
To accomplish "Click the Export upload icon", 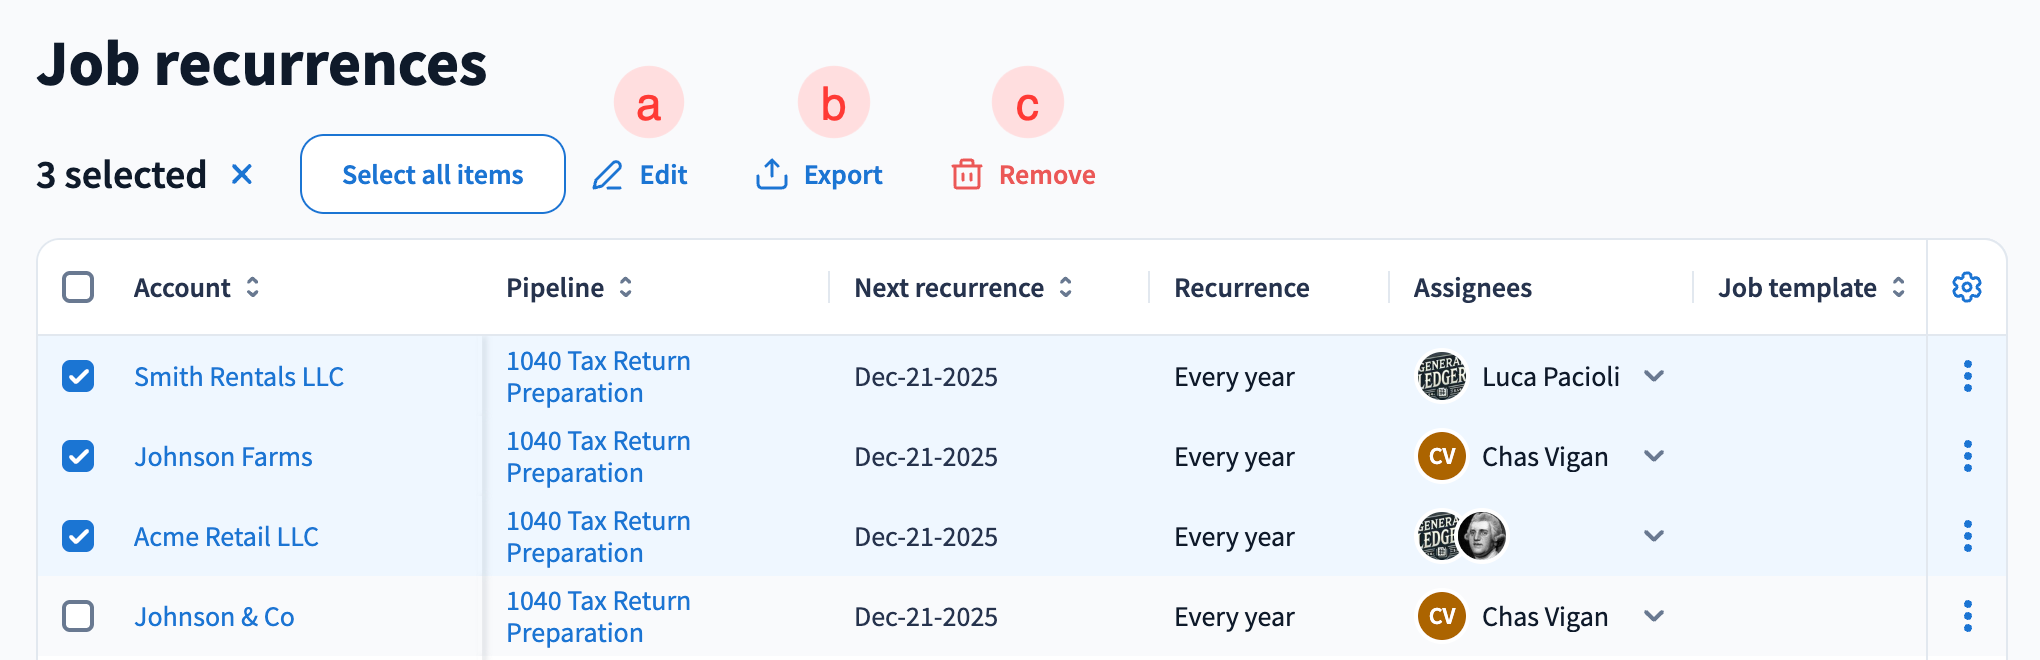I will (771, 174).
